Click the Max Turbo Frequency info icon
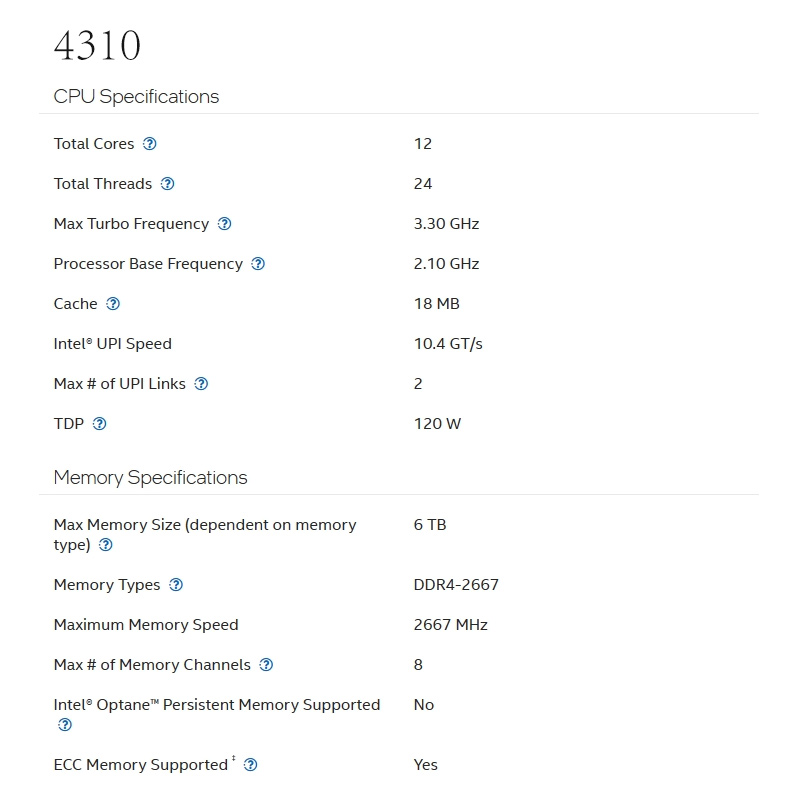The image size is (800, 800). (225, 224)
